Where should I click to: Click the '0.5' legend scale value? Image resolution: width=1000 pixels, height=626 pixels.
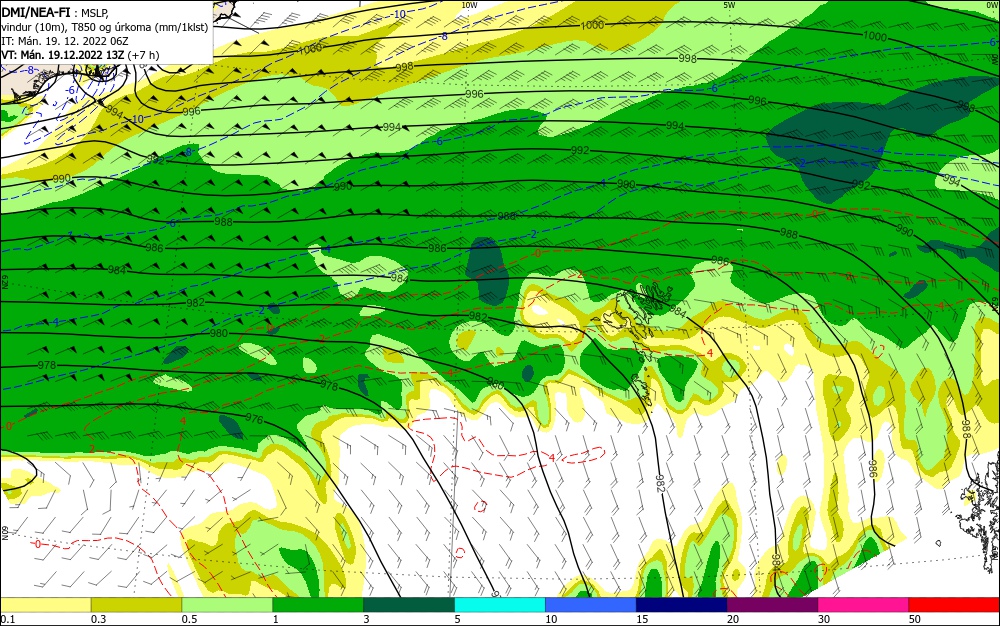189,619
